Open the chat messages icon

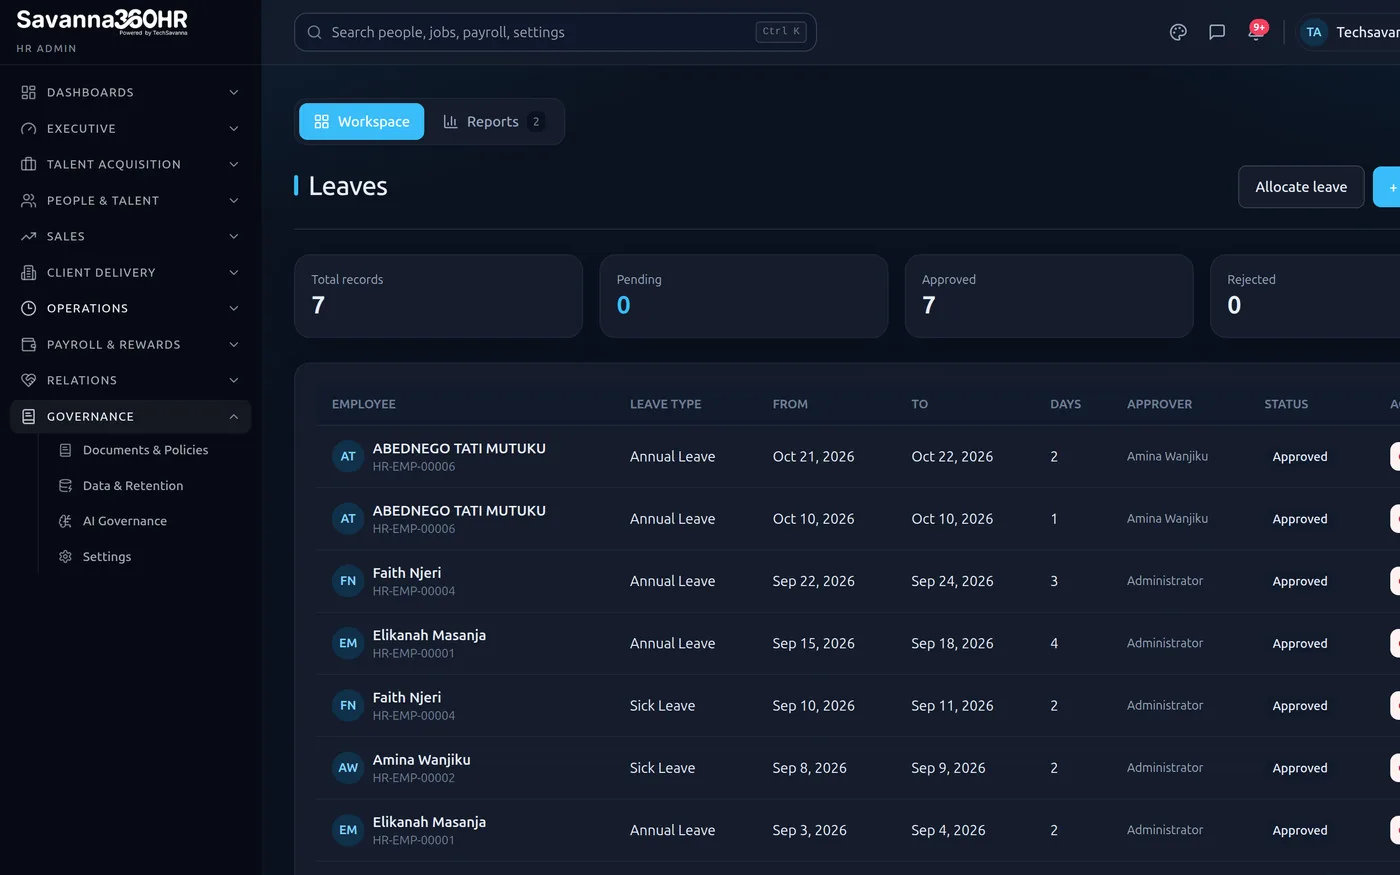pos(1217,32)
